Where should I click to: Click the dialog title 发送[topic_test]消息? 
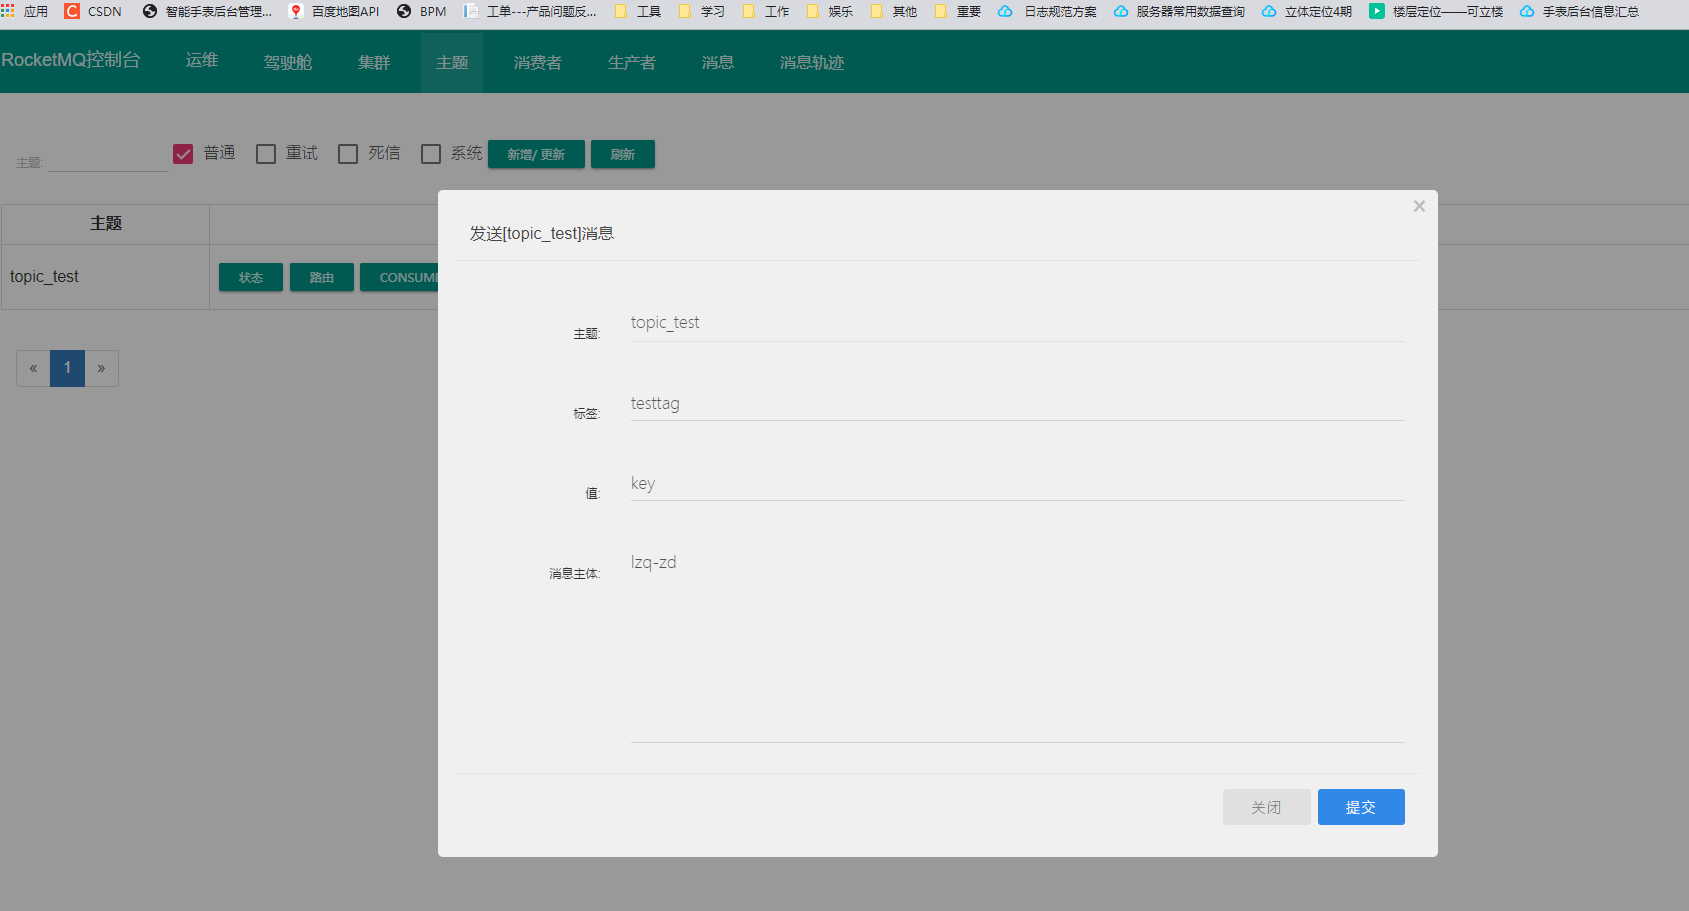point(542,234)
